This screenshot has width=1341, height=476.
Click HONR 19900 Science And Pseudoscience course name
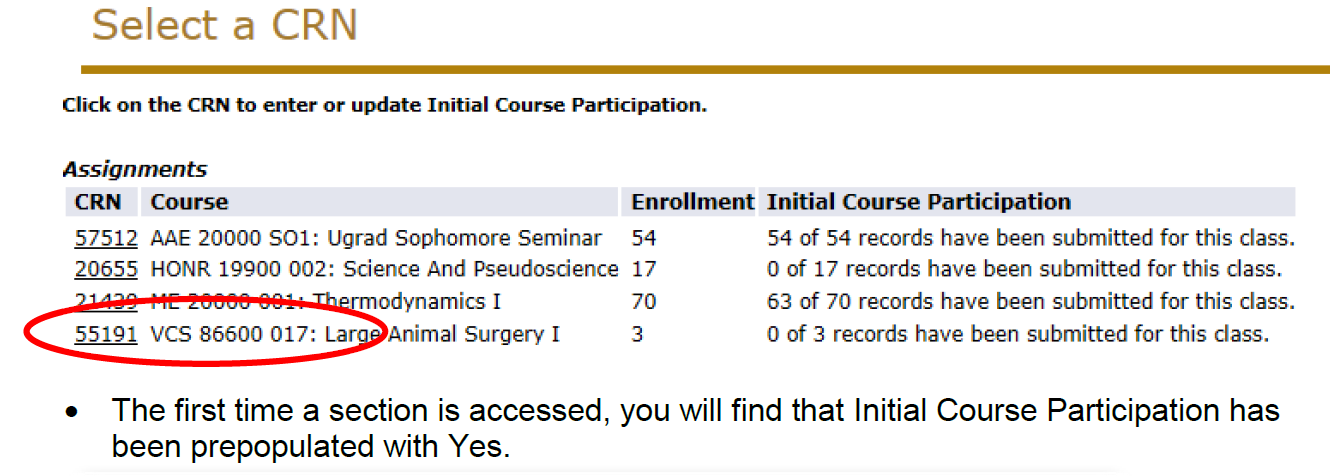384,269
